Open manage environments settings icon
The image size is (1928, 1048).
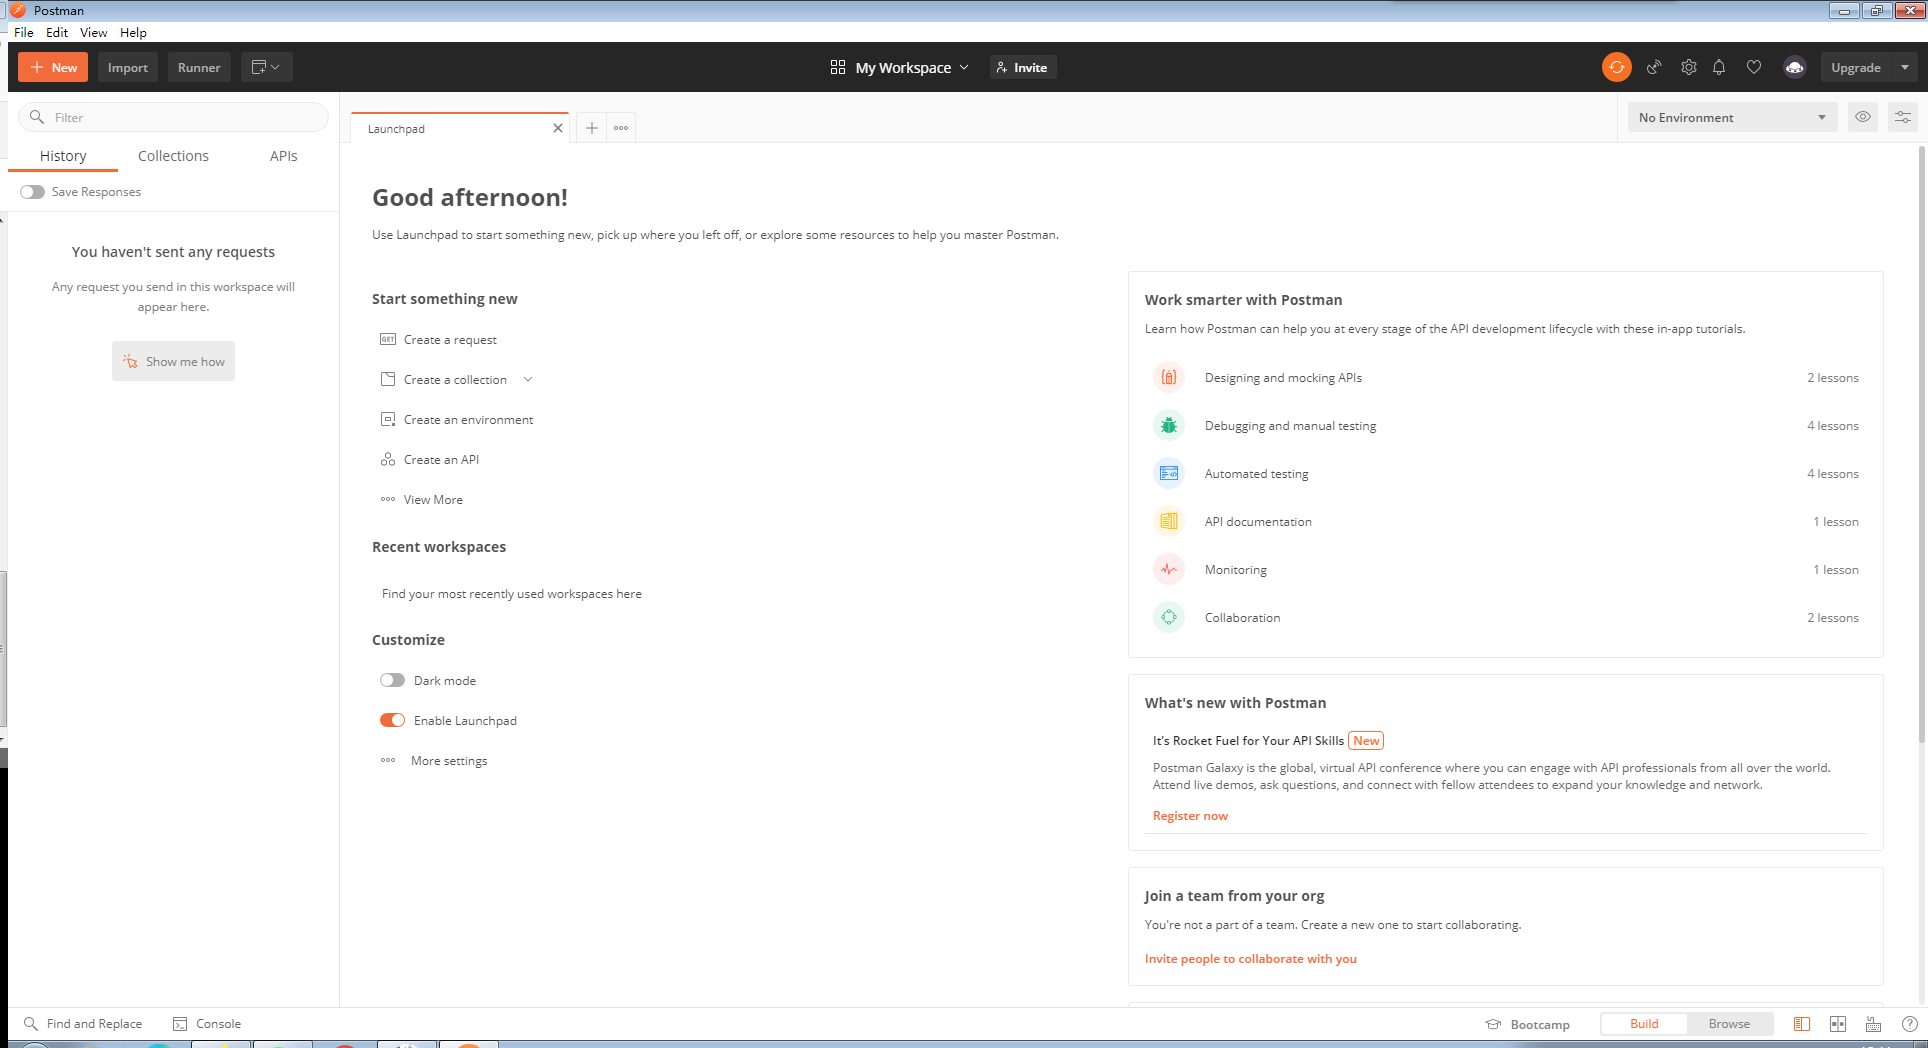pyautogui.click(x=1903, y=117)
